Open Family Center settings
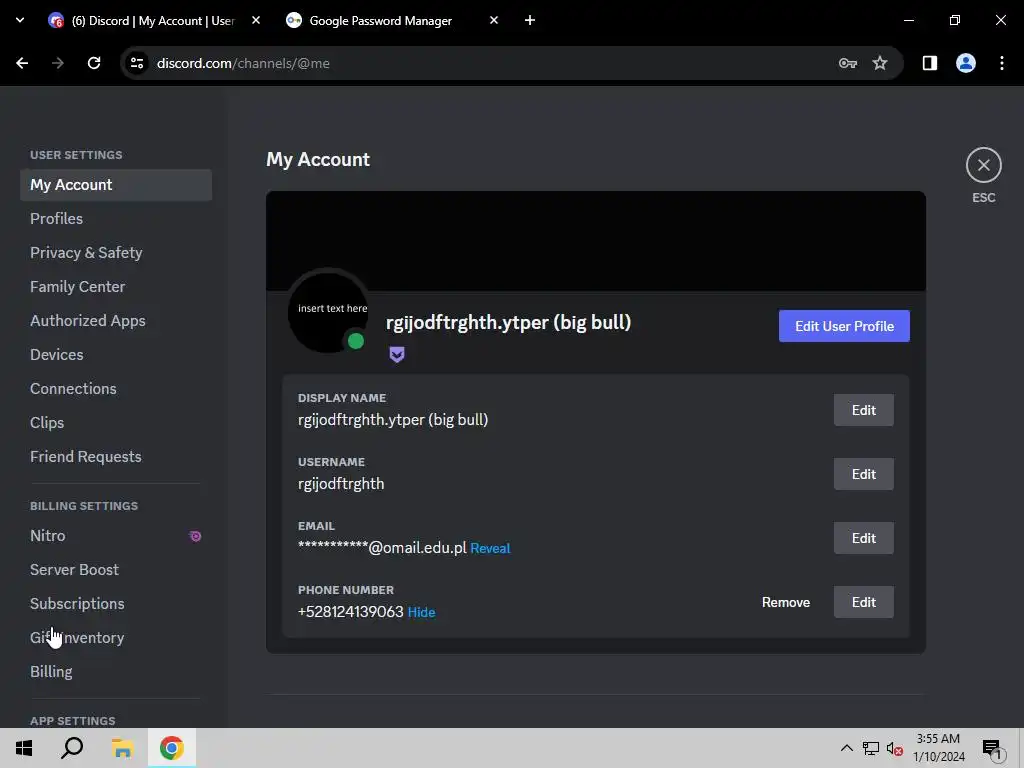 click(x=116, y=287)
